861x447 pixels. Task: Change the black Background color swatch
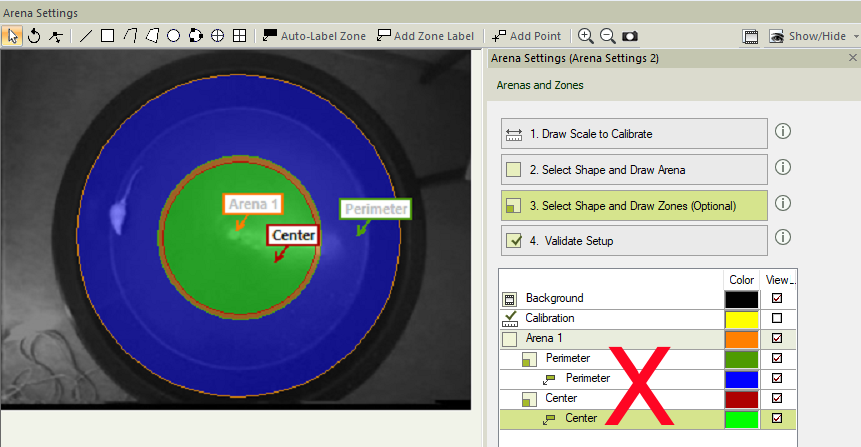point(741,299)
